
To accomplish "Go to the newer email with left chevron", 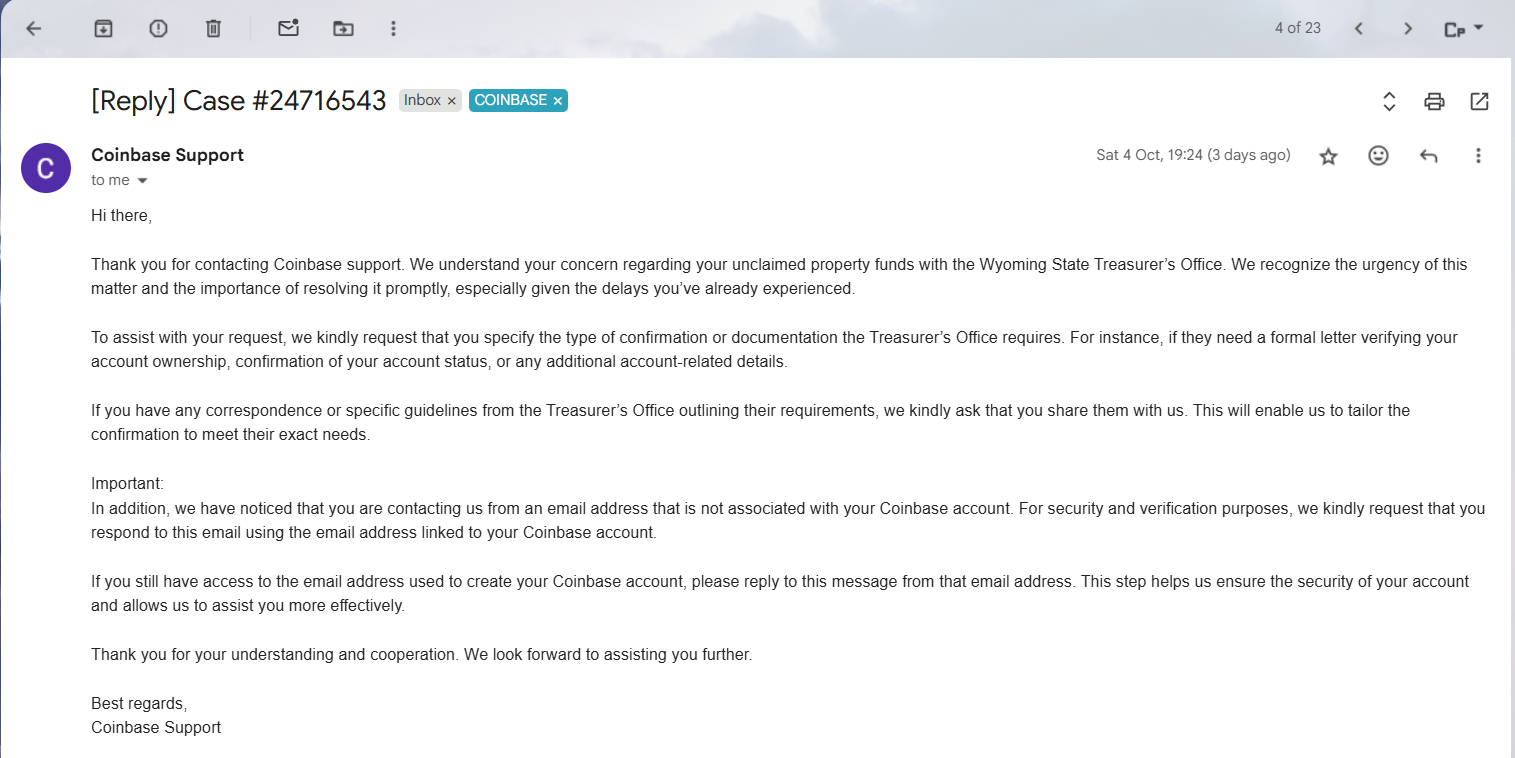I will coord(1359,29).
